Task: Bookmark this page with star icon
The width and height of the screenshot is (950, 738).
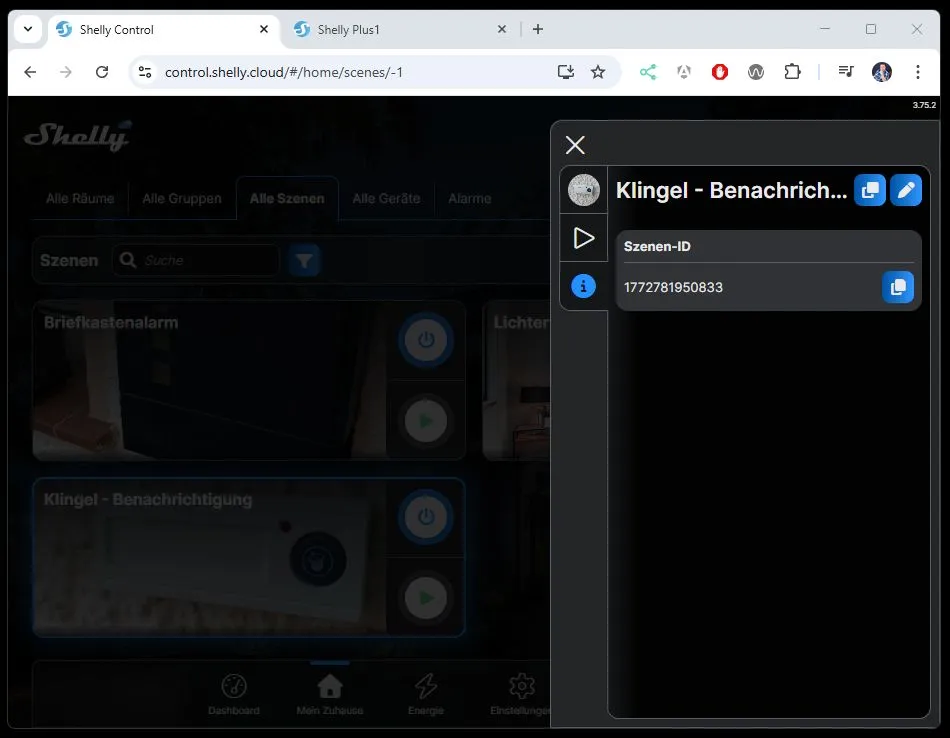Action: (x=598, y=72)
